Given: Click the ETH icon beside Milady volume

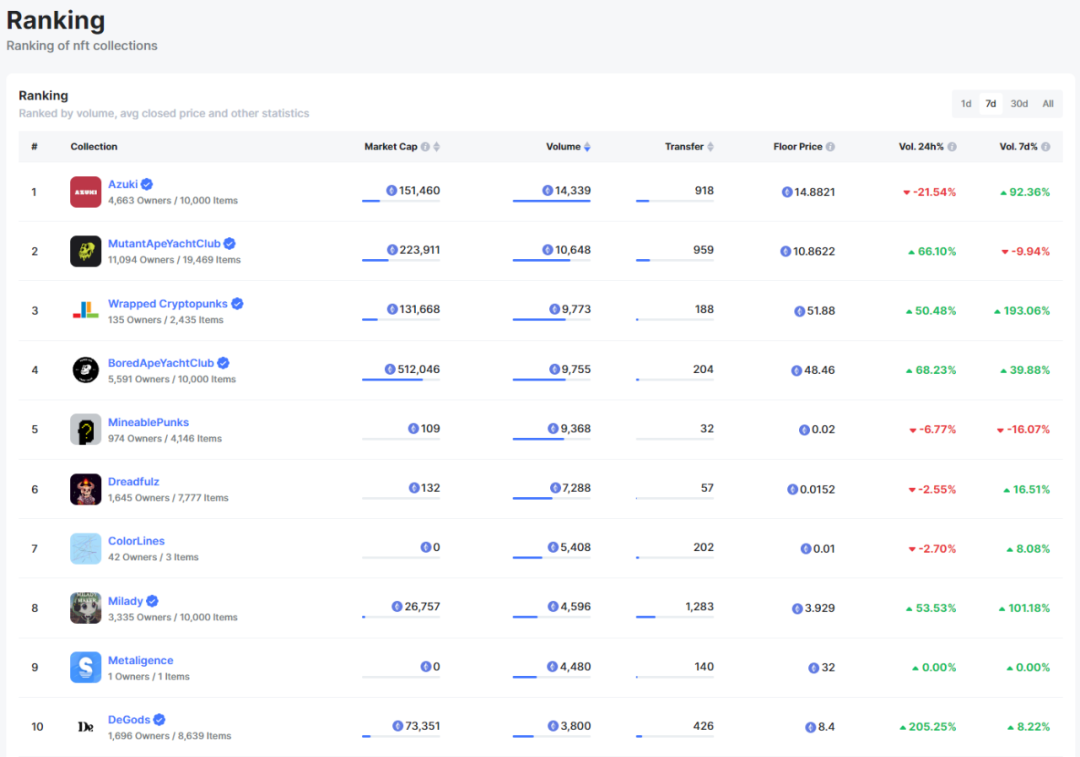Looking at the screenshot, I should click(x=552, y=606).
